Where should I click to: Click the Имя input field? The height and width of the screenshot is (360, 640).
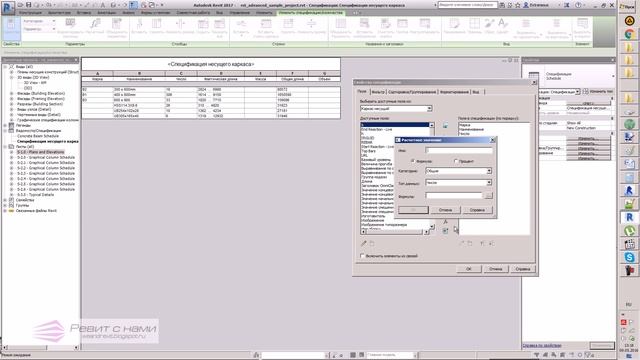click(459, 151)
